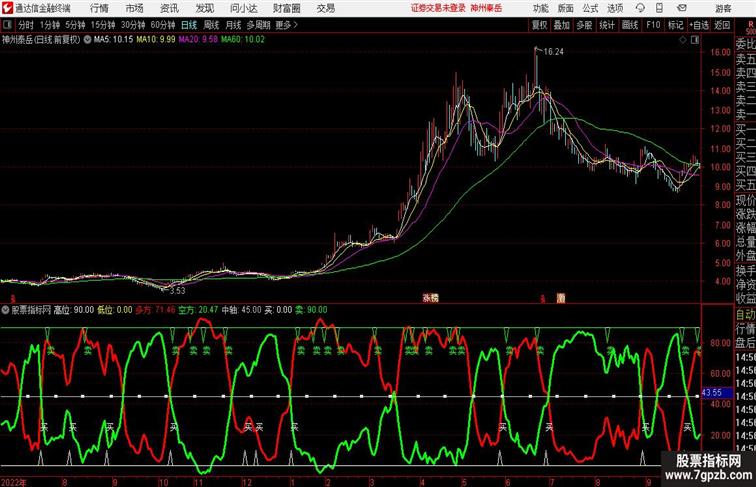Viewport: 756px width, 487px height.
Task: Click the 16.24 high price label
Action: tap(554, 52)
